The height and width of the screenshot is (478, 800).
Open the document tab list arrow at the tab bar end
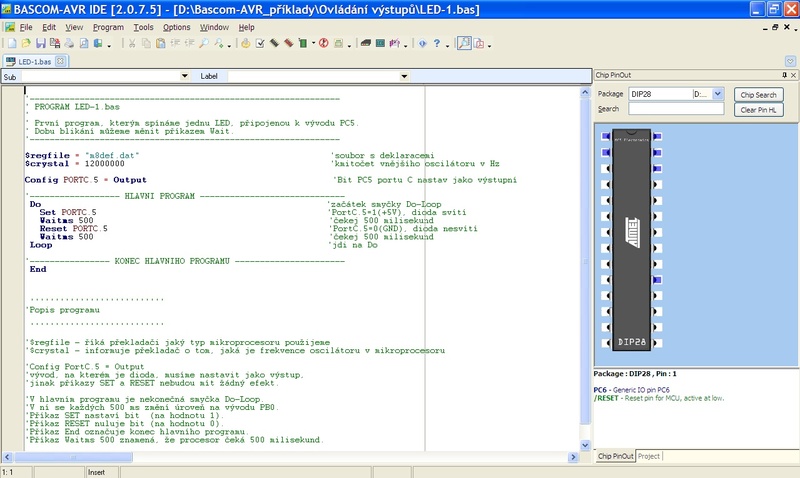[x=790, y=61]
